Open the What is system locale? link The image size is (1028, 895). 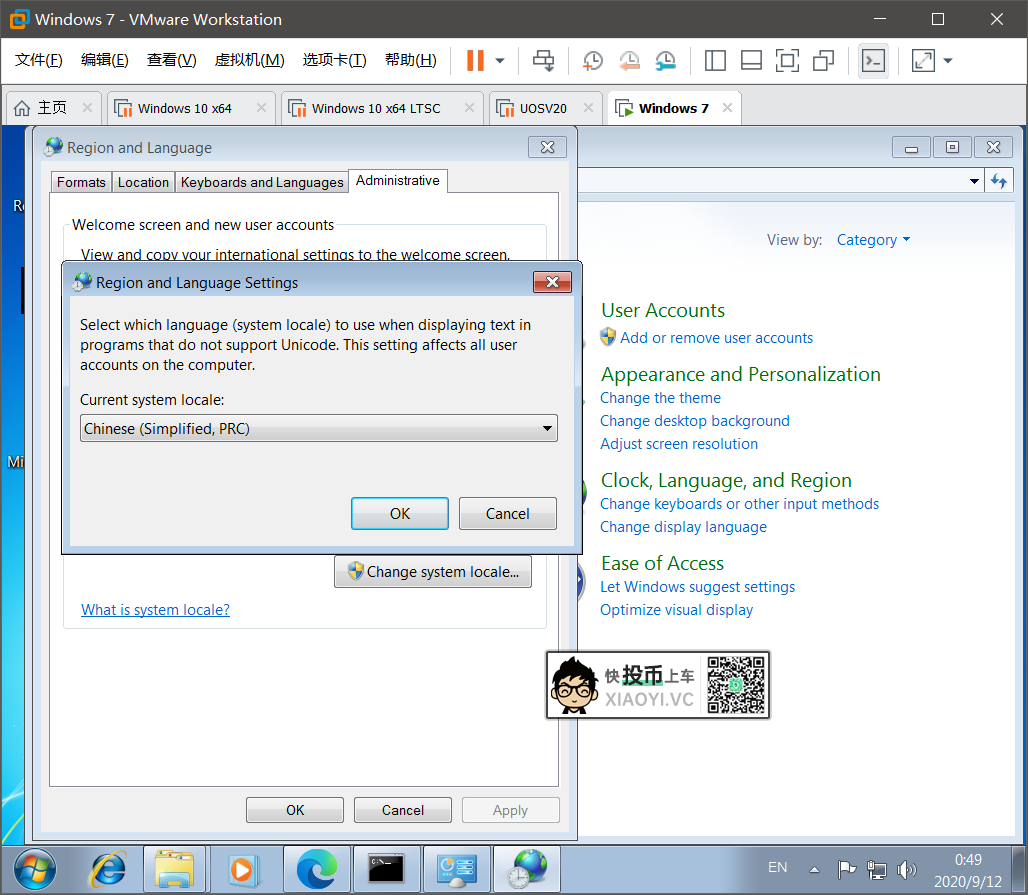click(155, 610)
